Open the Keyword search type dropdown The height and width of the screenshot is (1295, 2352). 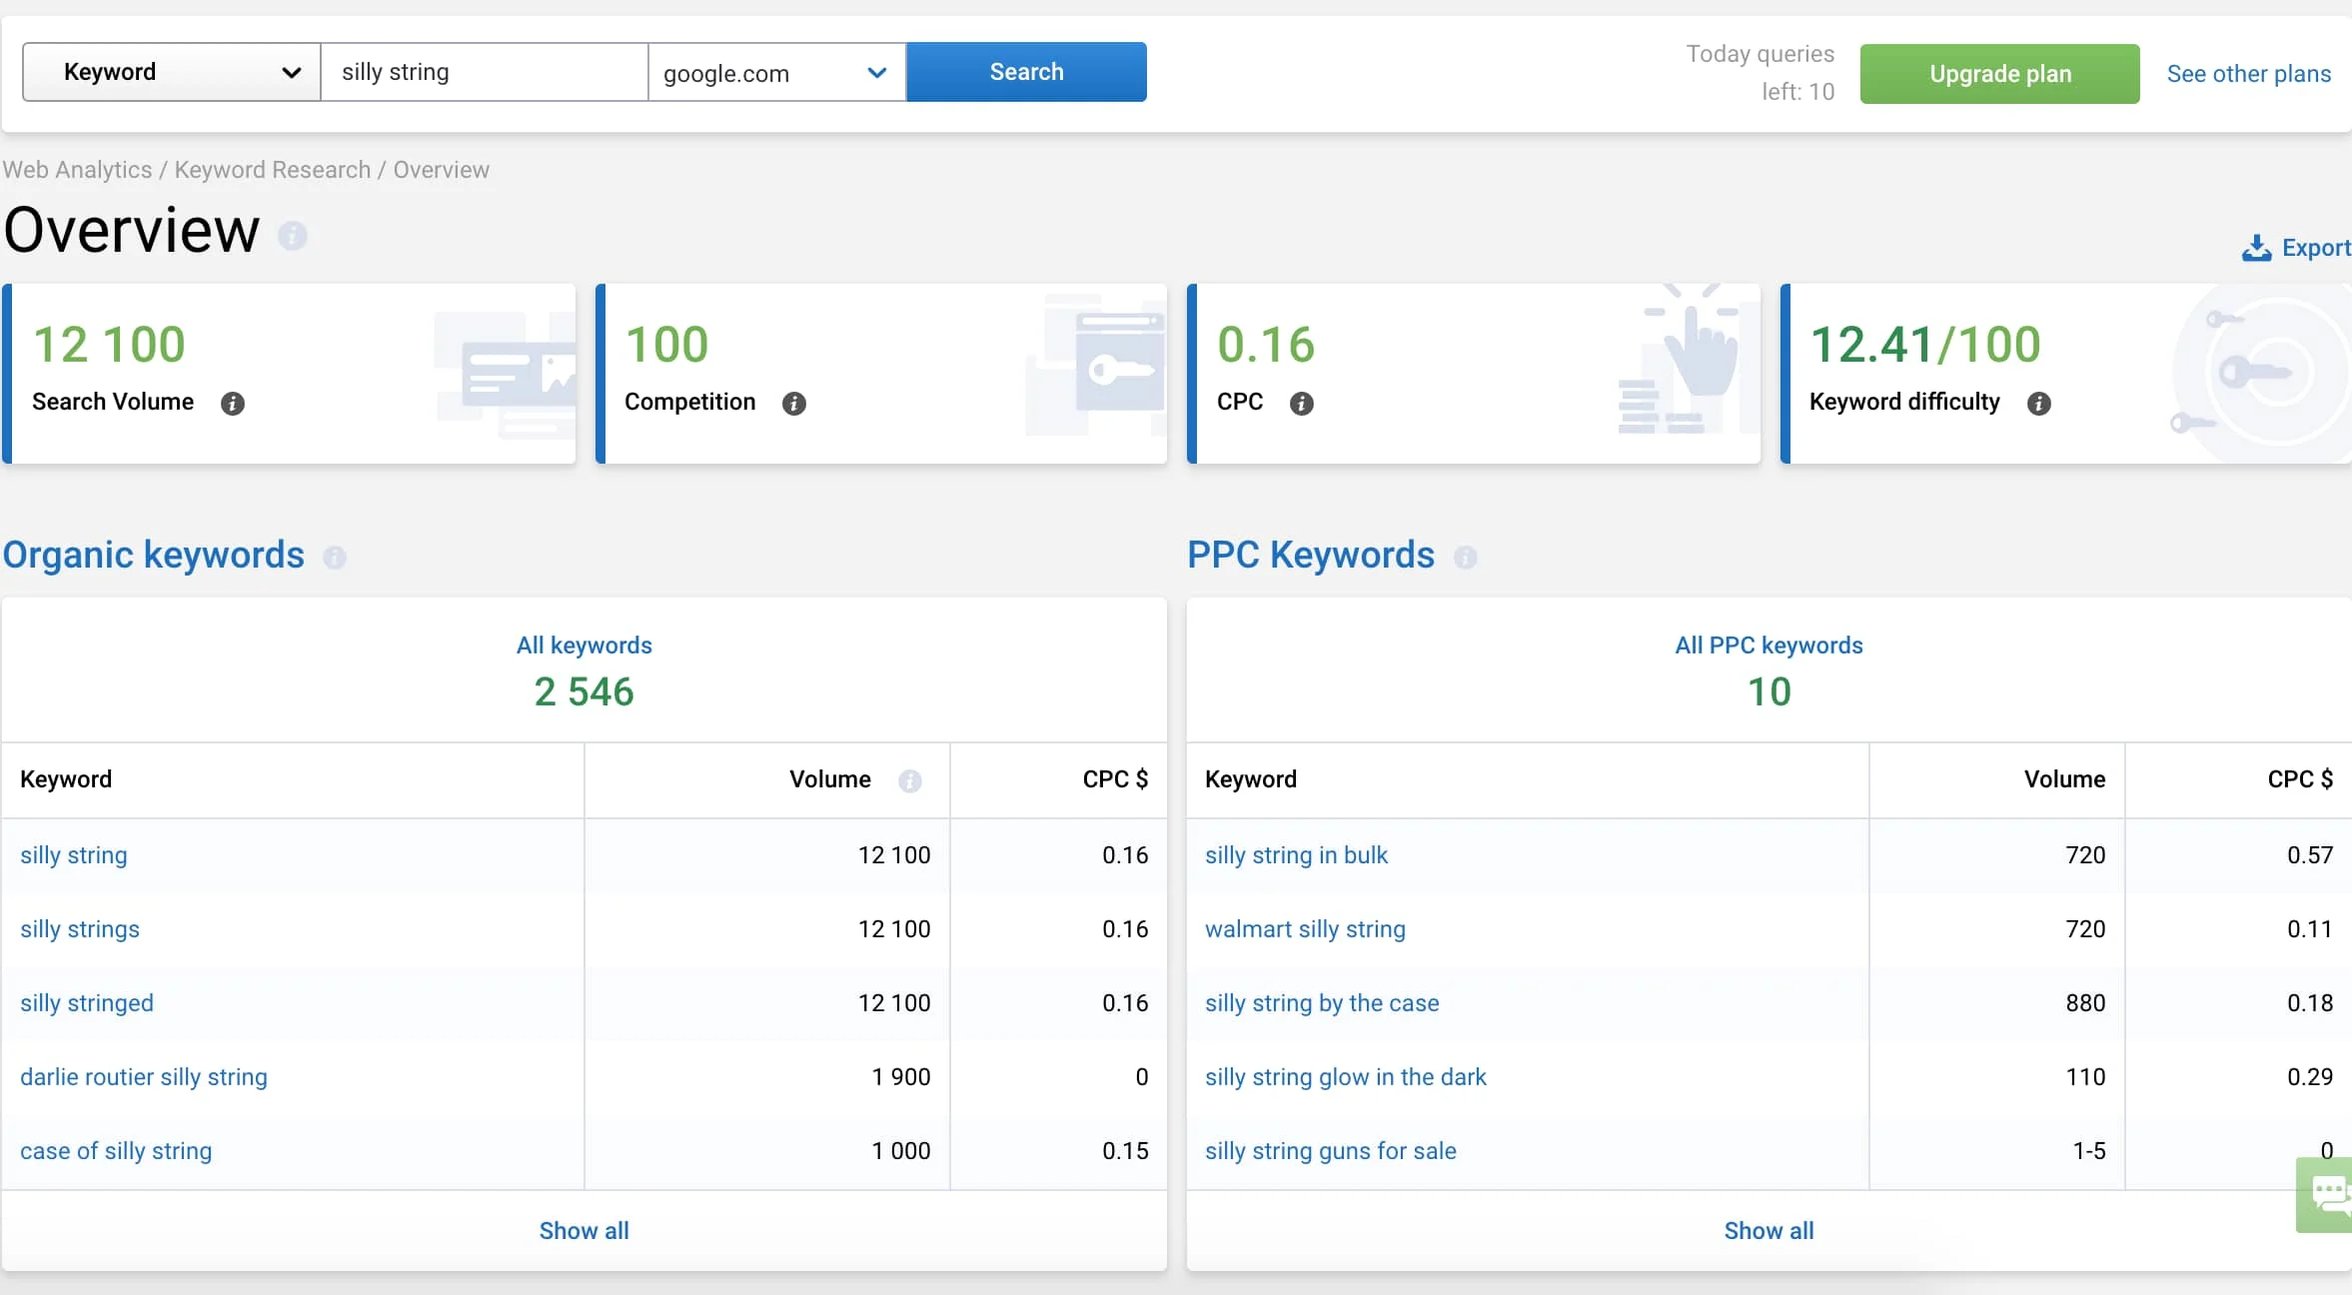click(x=171, y=72)
